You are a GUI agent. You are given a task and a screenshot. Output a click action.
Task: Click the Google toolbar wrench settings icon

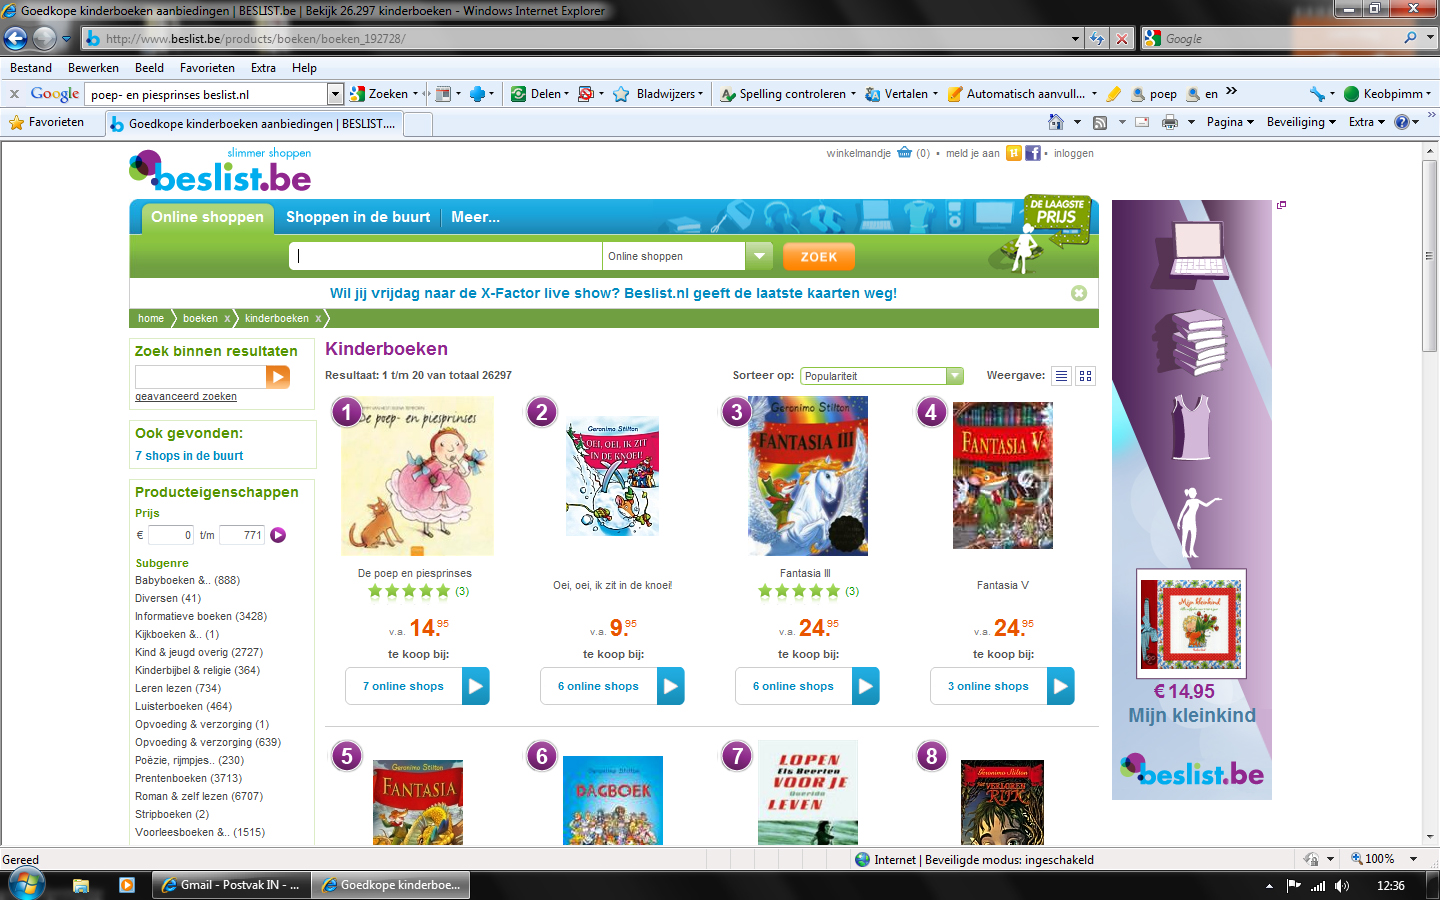(1317, 94)
